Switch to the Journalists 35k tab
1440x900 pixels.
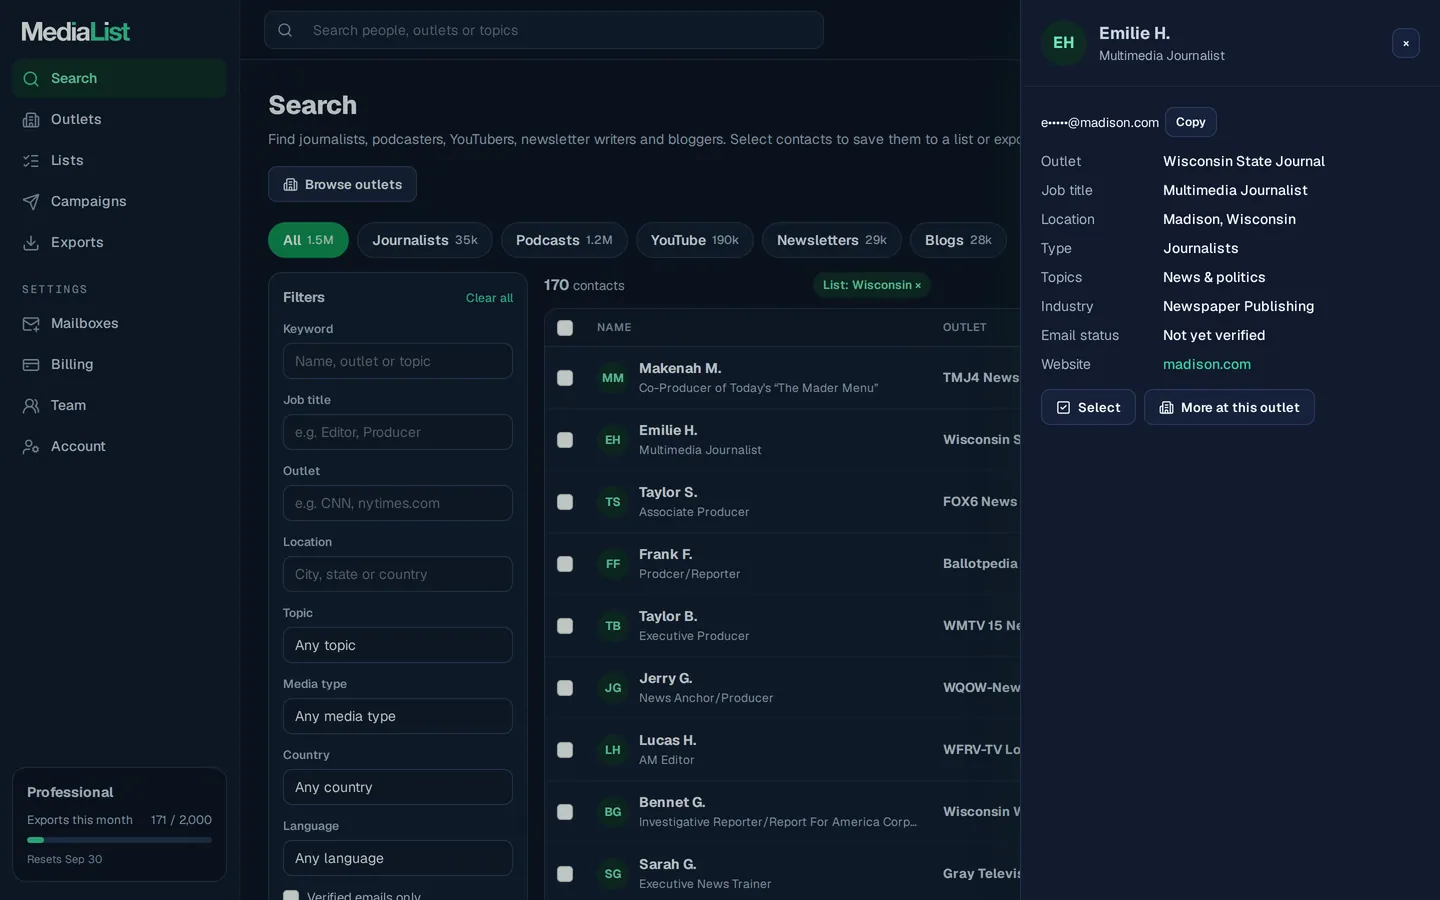425,240
